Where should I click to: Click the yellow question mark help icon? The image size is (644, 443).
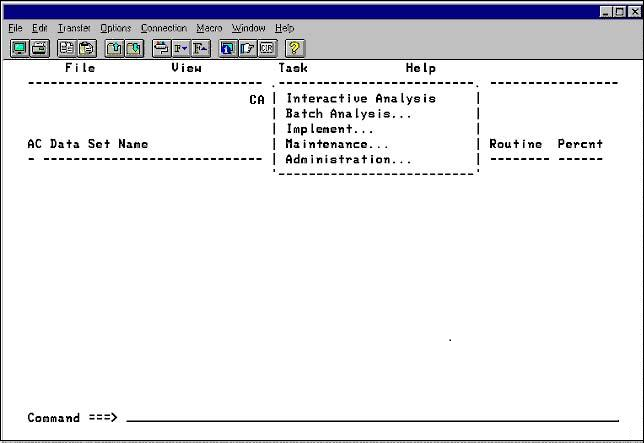[x=295, y=48]
